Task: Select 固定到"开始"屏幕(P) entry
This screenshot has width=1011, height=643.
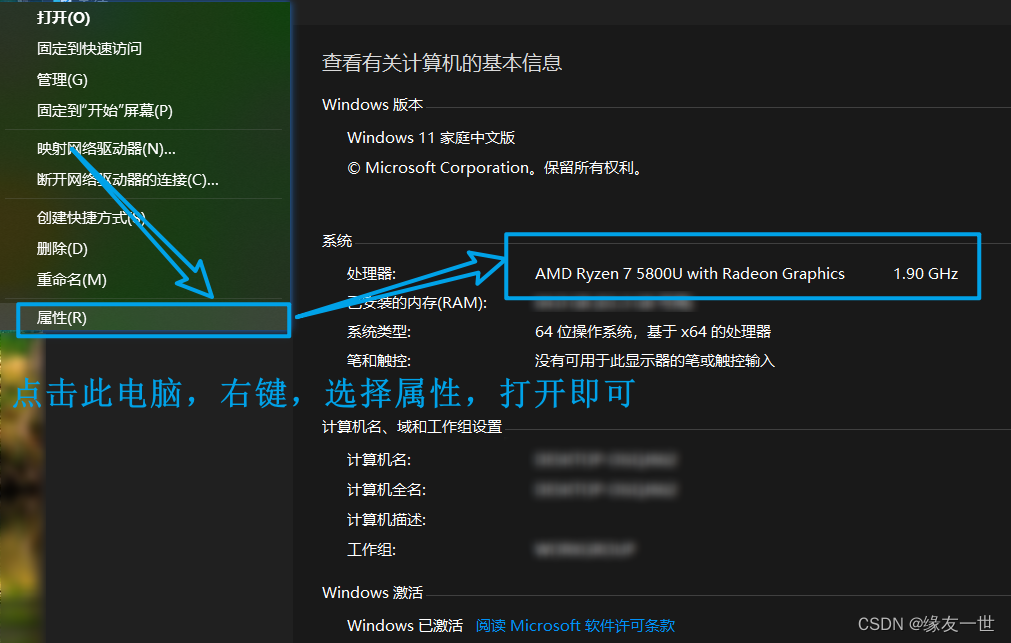Action: point(104,110)
